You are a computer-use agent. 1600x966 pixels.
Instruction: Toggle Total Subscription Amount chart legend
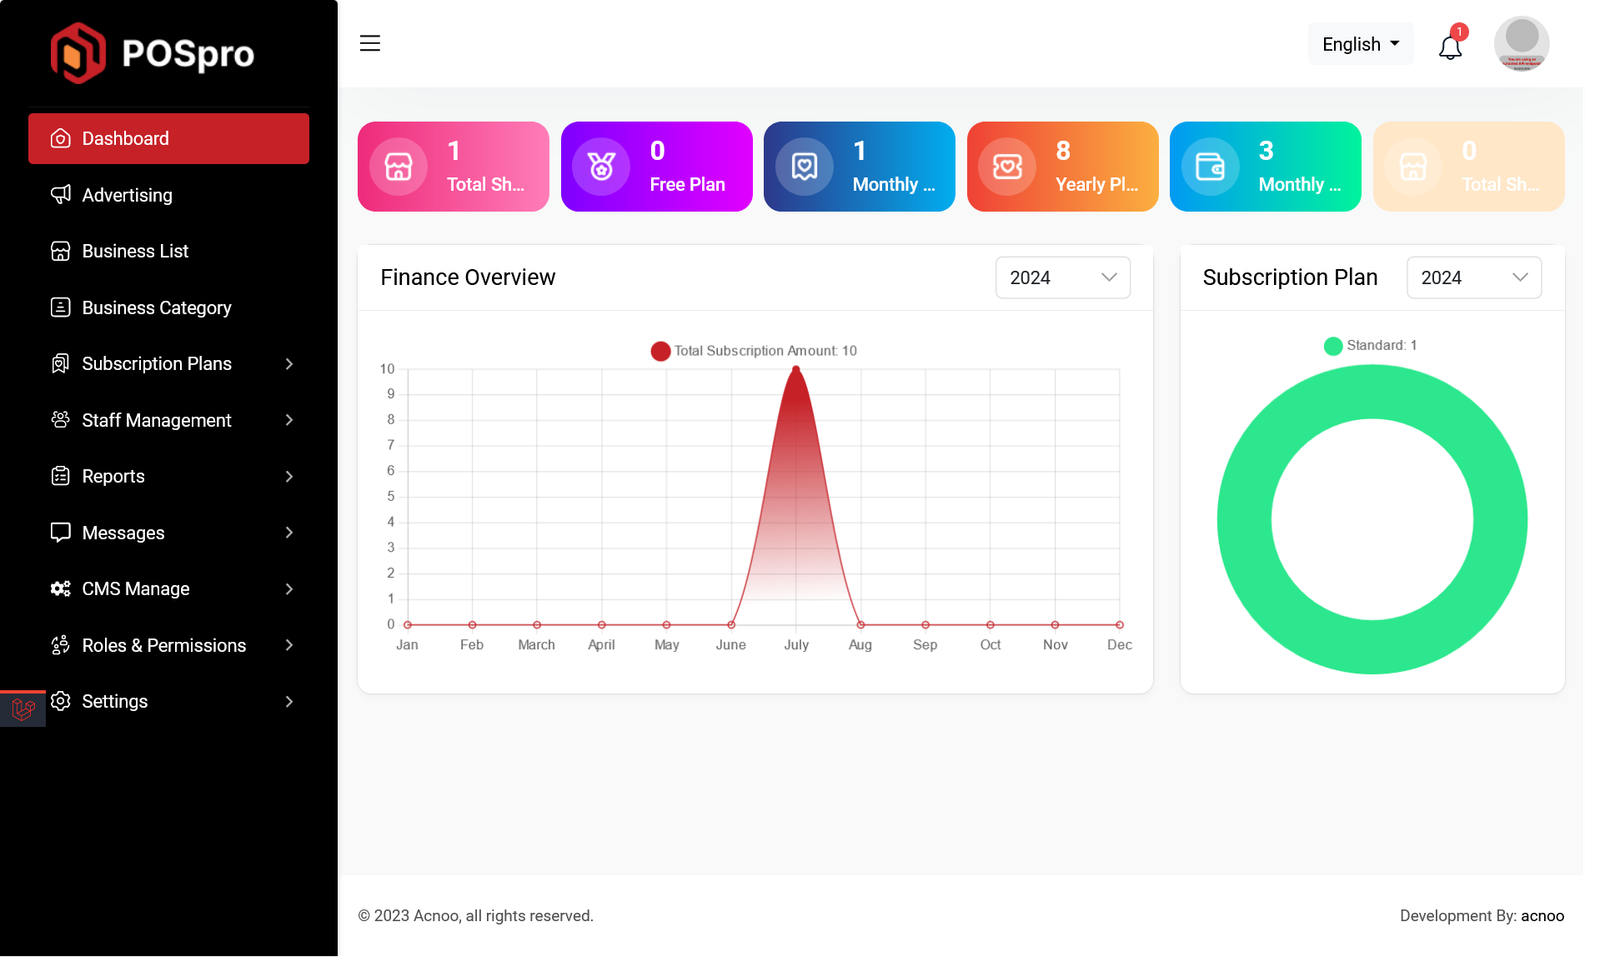(754, 351)
